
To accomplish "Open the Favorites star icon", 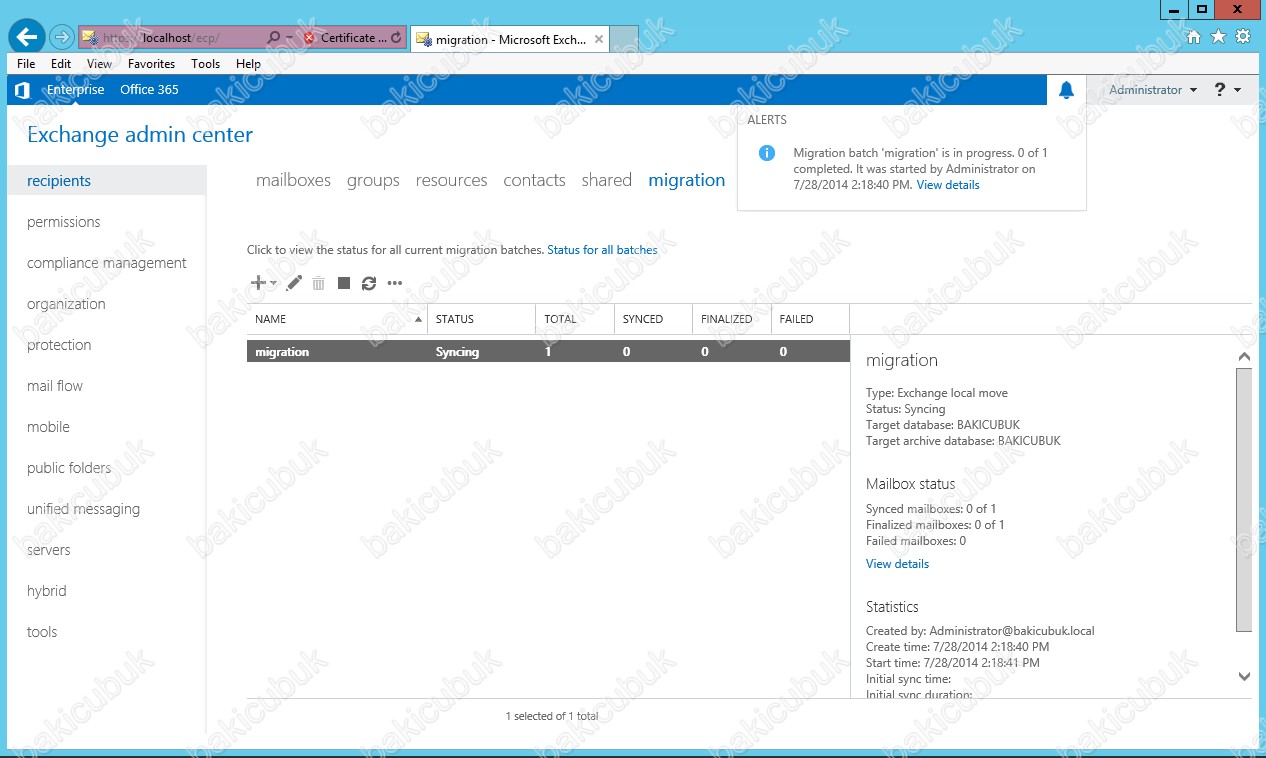I will (x=1218, y=37).
